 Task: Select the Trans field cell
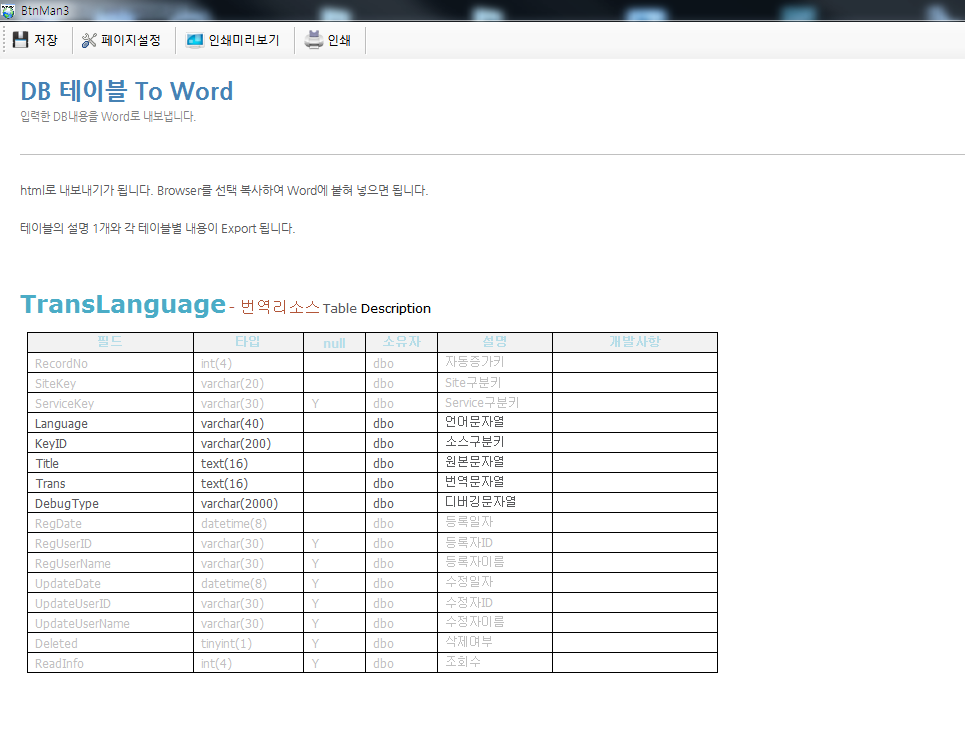pyautogui.click(x=110, y=483)
